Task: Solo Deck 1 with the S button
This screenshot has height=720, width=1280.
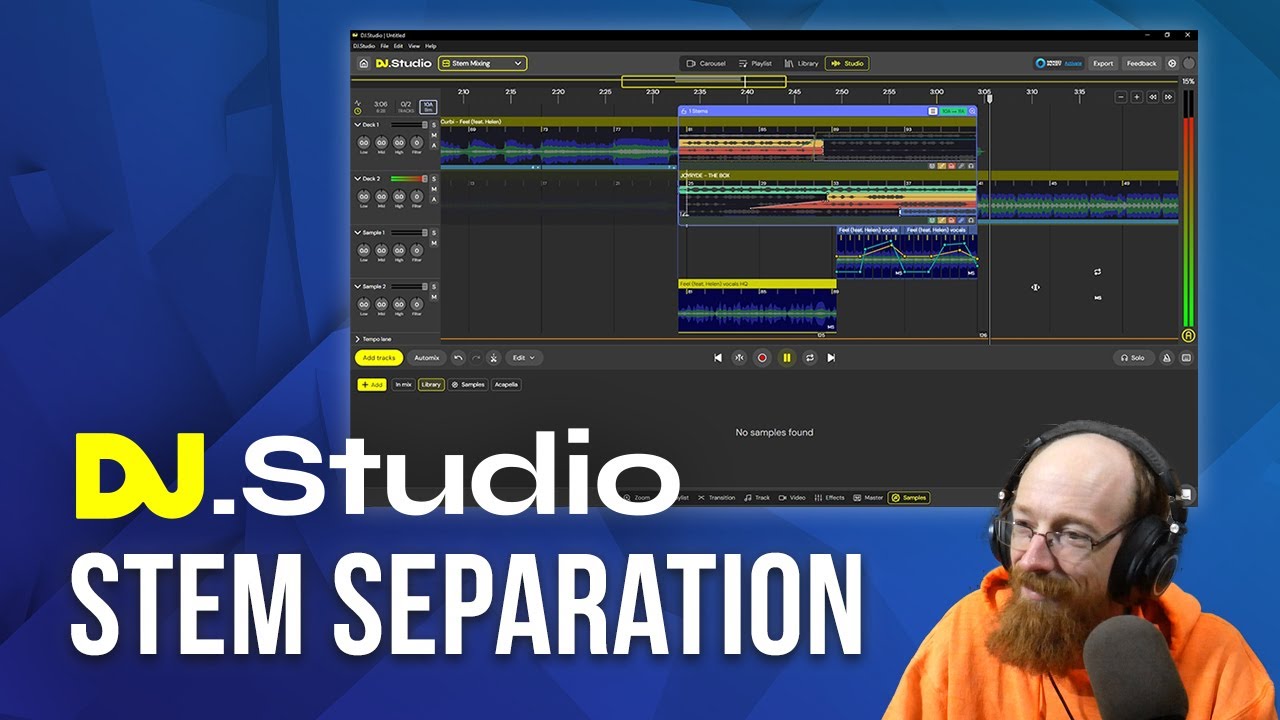Action: 434,125
